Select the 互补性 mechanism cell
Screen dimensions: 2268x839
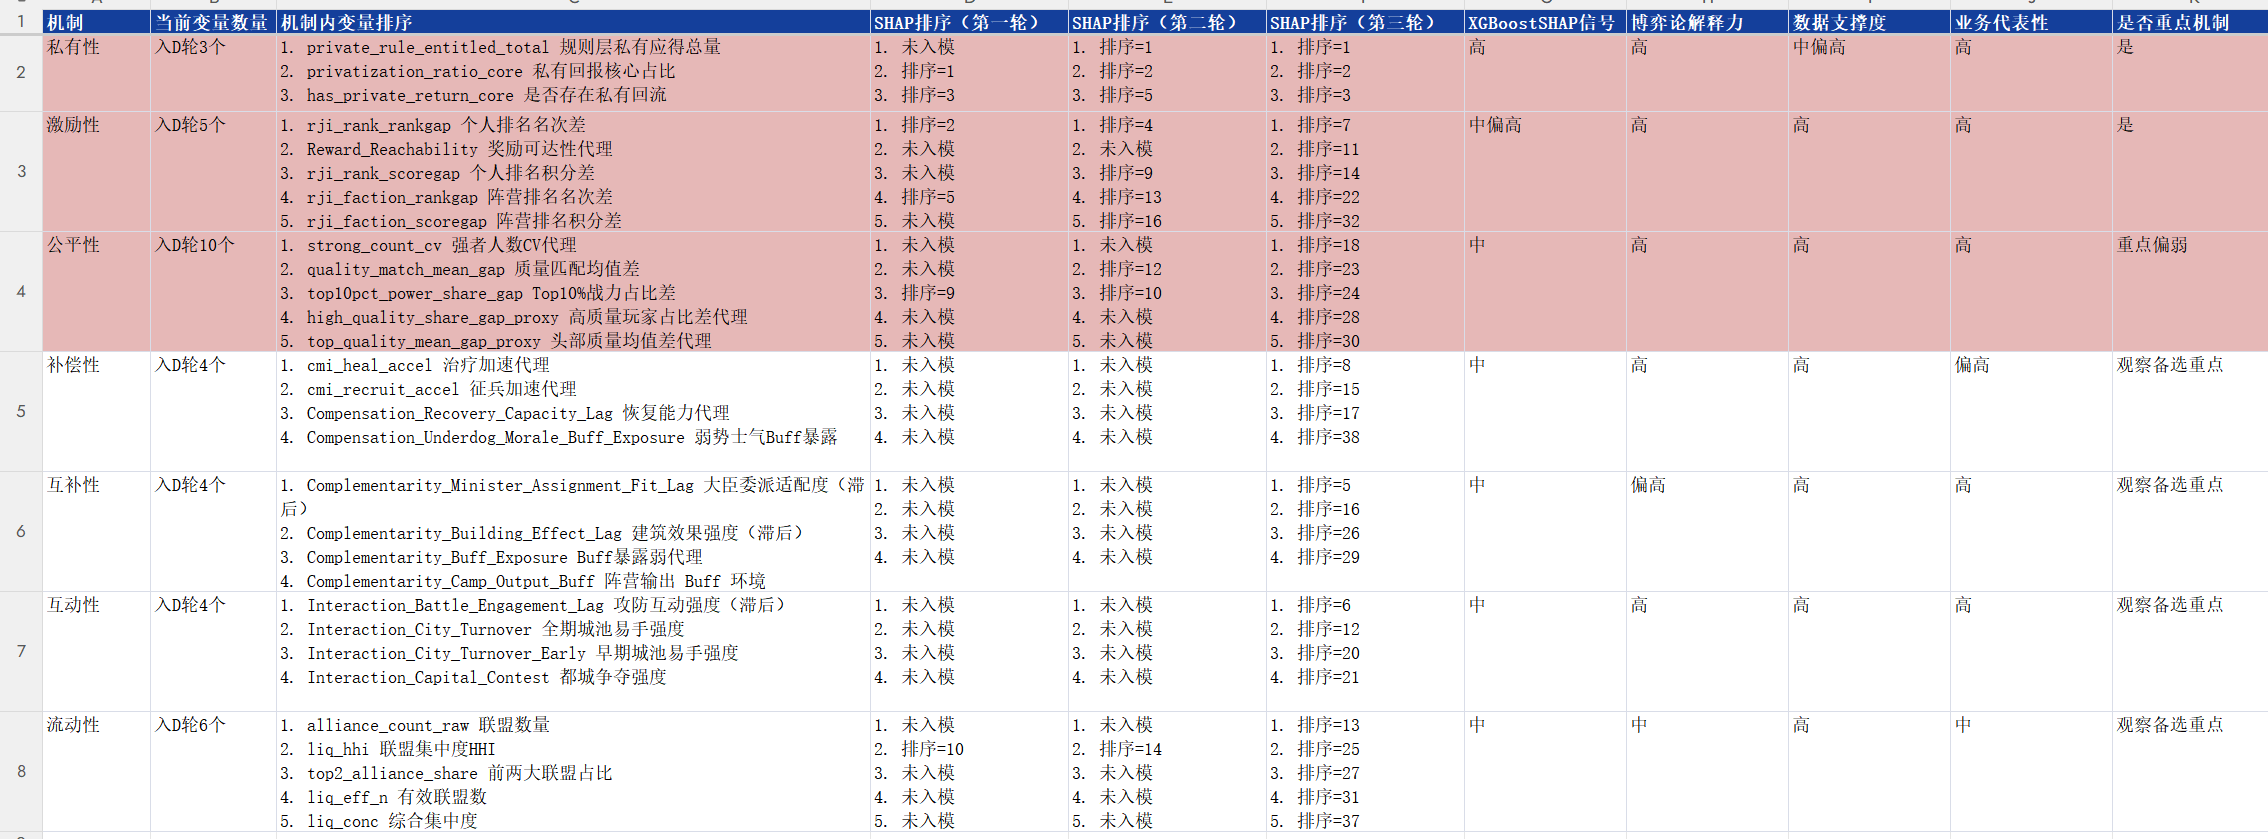pos(96,531)
